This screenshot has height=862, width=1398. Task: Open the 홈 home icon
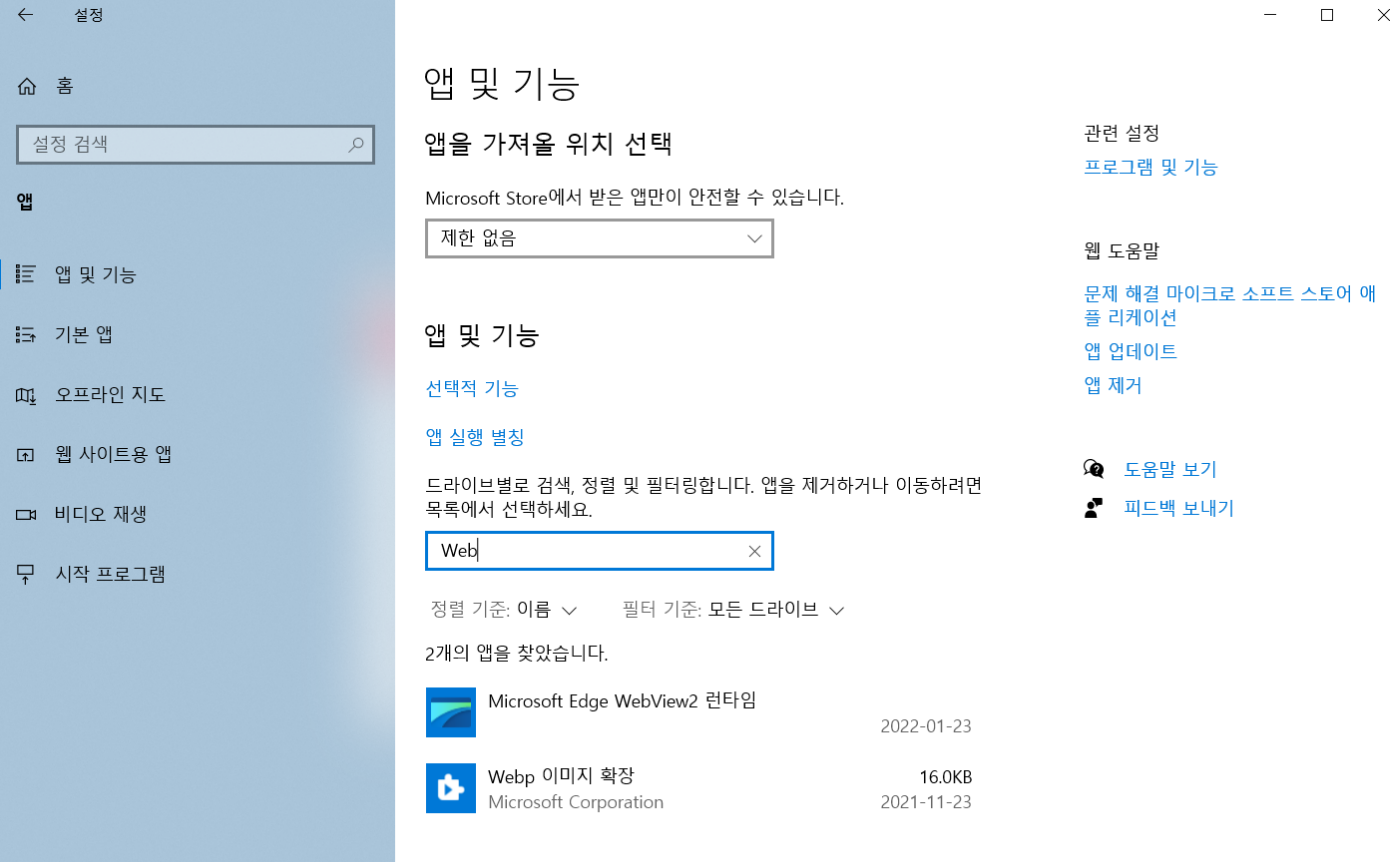click(27, 87)
